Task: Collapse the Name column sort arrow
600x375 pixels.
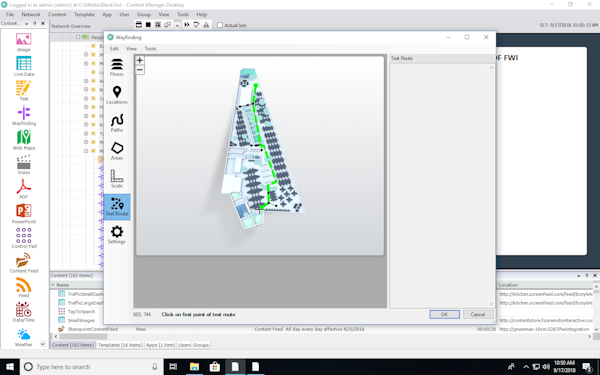Action: point(53,285)
